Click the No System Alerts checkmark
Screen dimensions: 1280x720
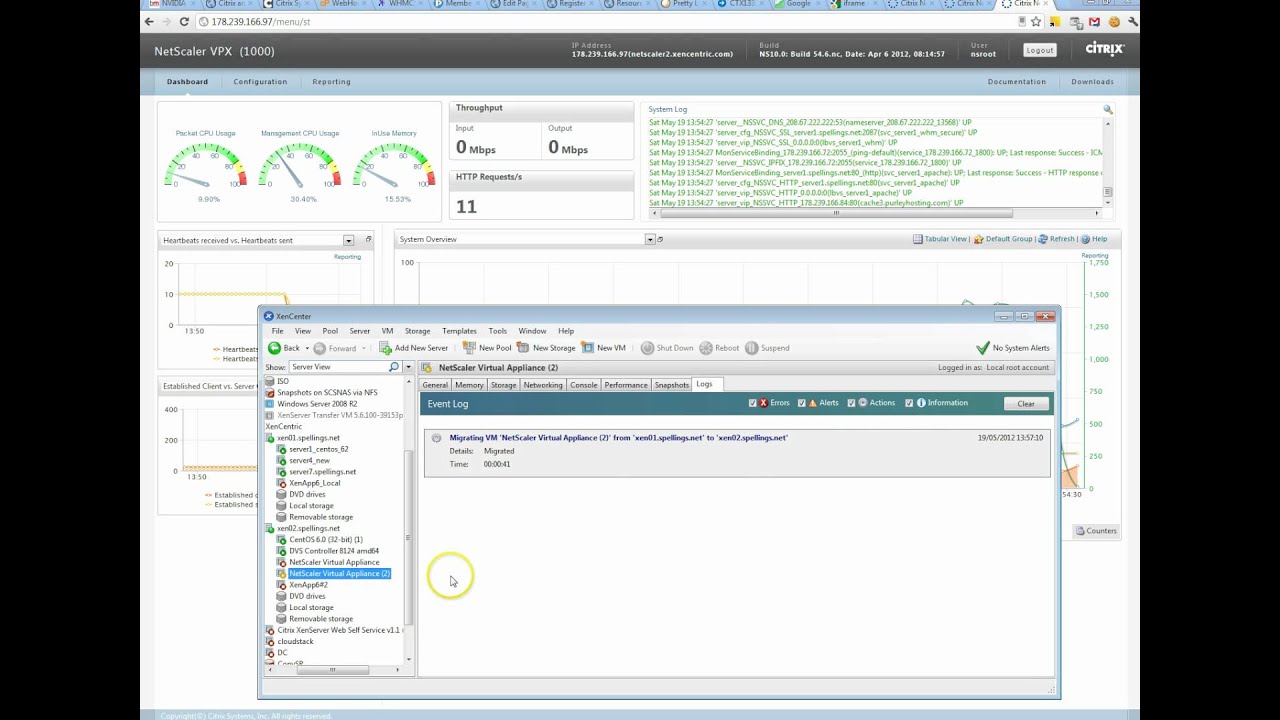982,348
